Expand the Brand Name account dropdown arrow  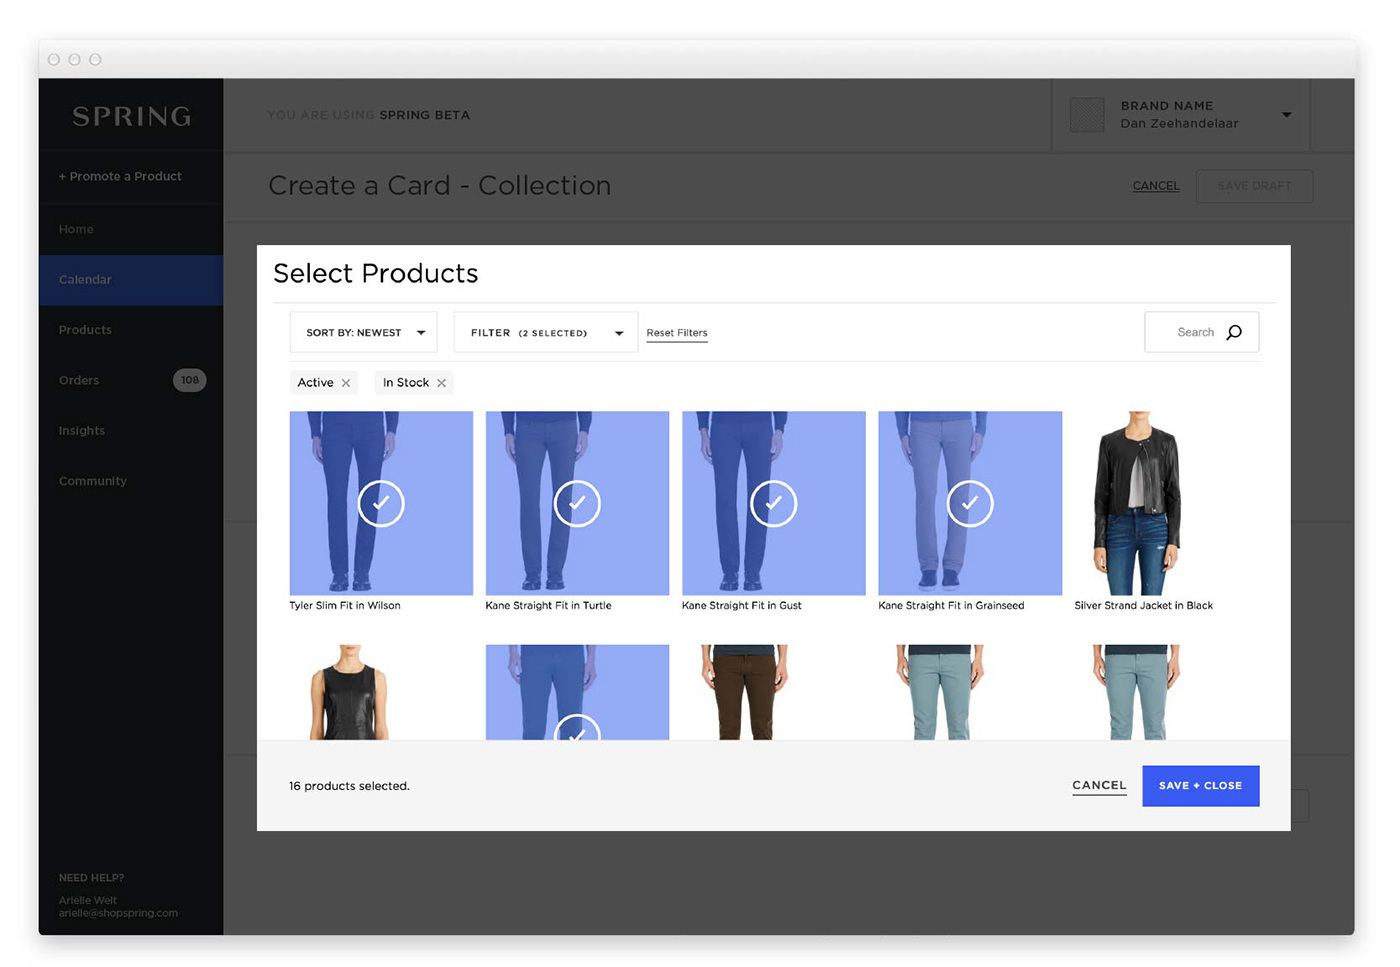click(1287, 115)
